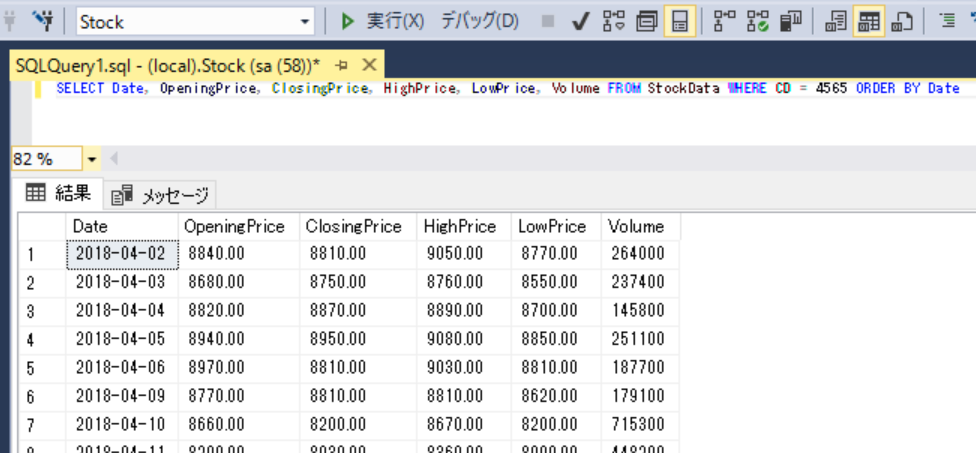Open the Stock database combo box
This screenshot has width=976, height=453.
coord(195,22)
